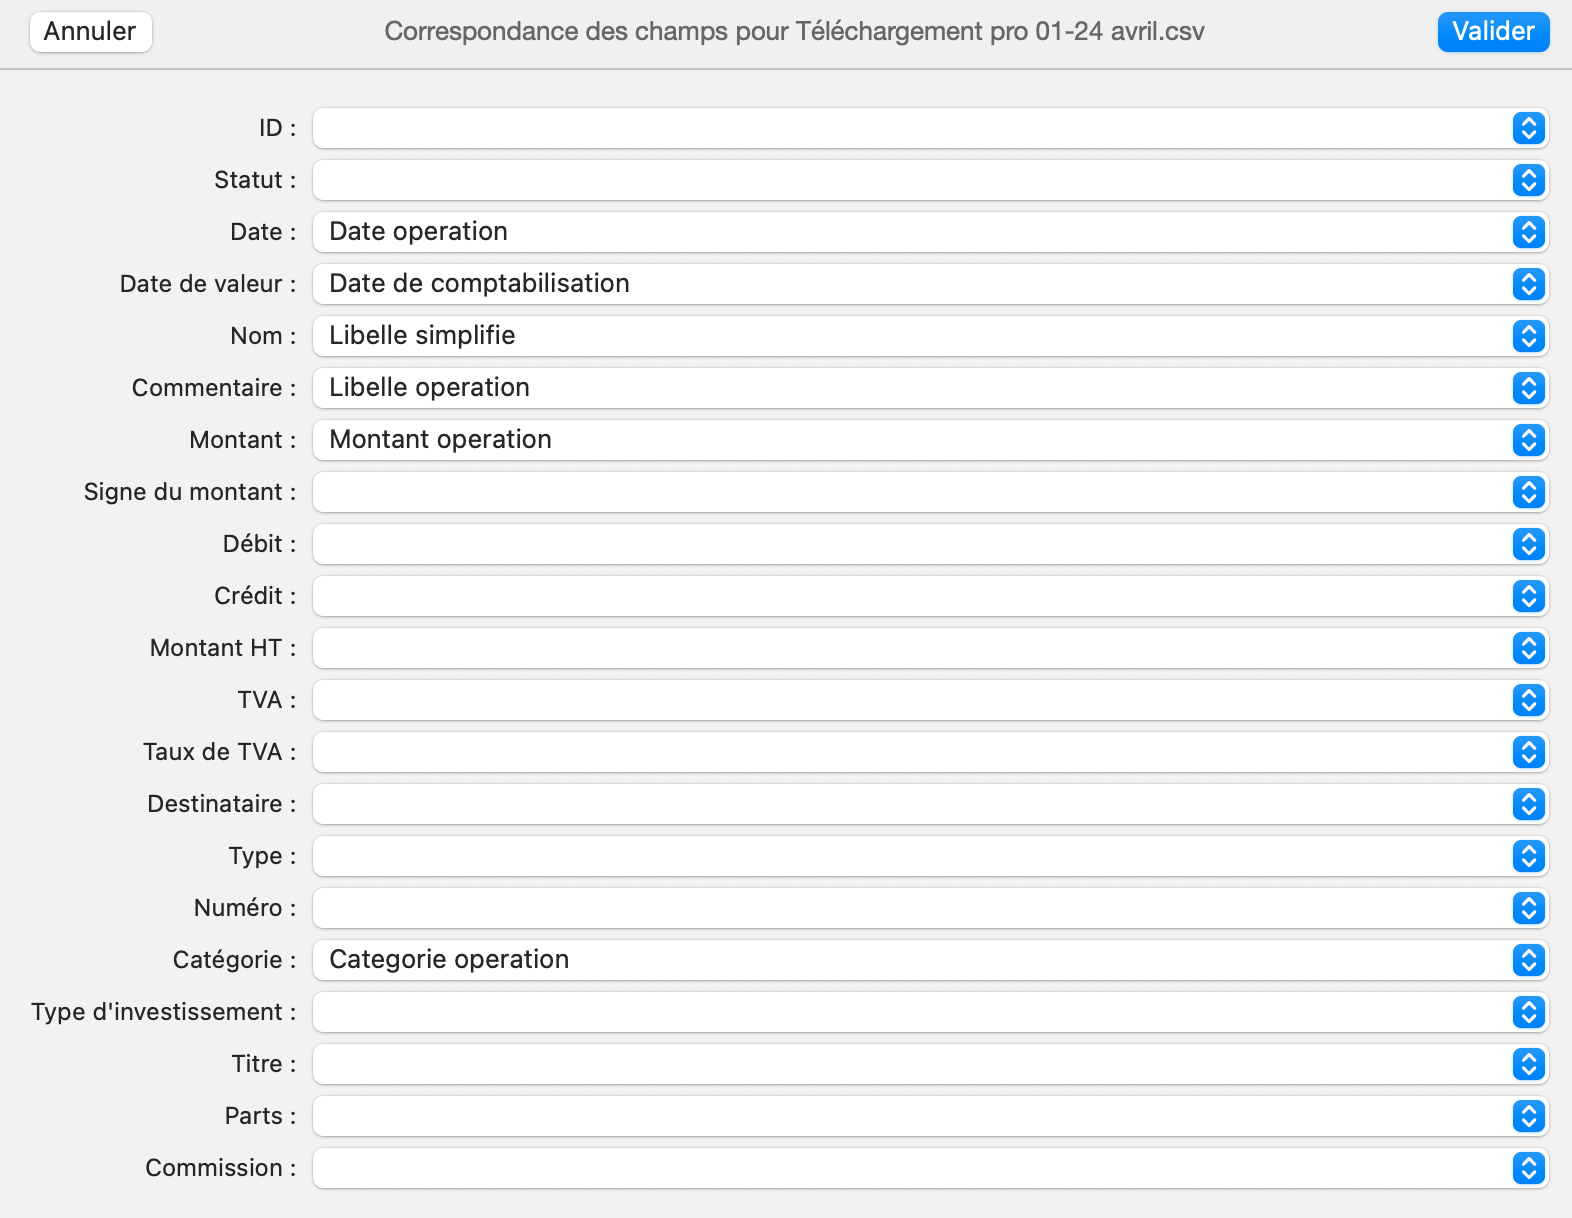Cancel the mapping with Annuler
Viewport: 1572px width, 1218px height.
(90, 31)
